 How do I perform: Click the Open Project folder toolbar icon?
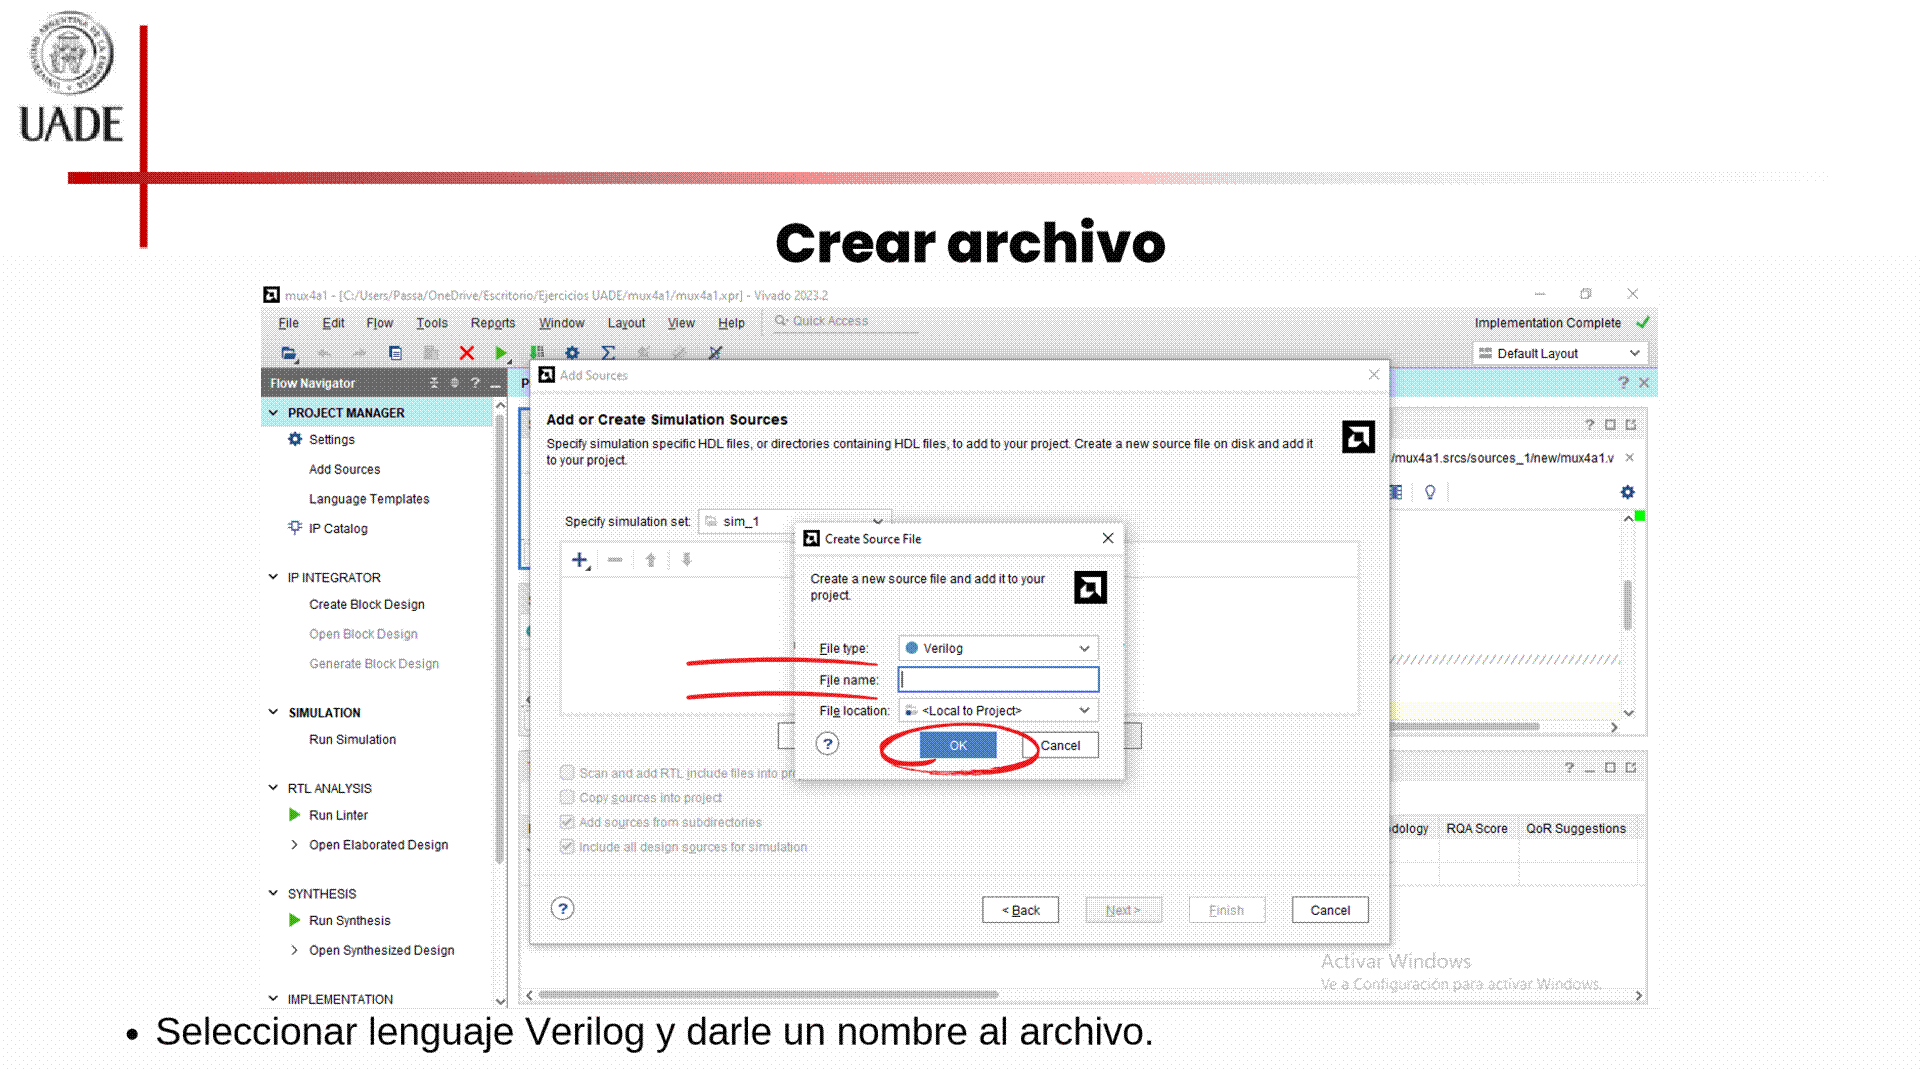(288, 353)
